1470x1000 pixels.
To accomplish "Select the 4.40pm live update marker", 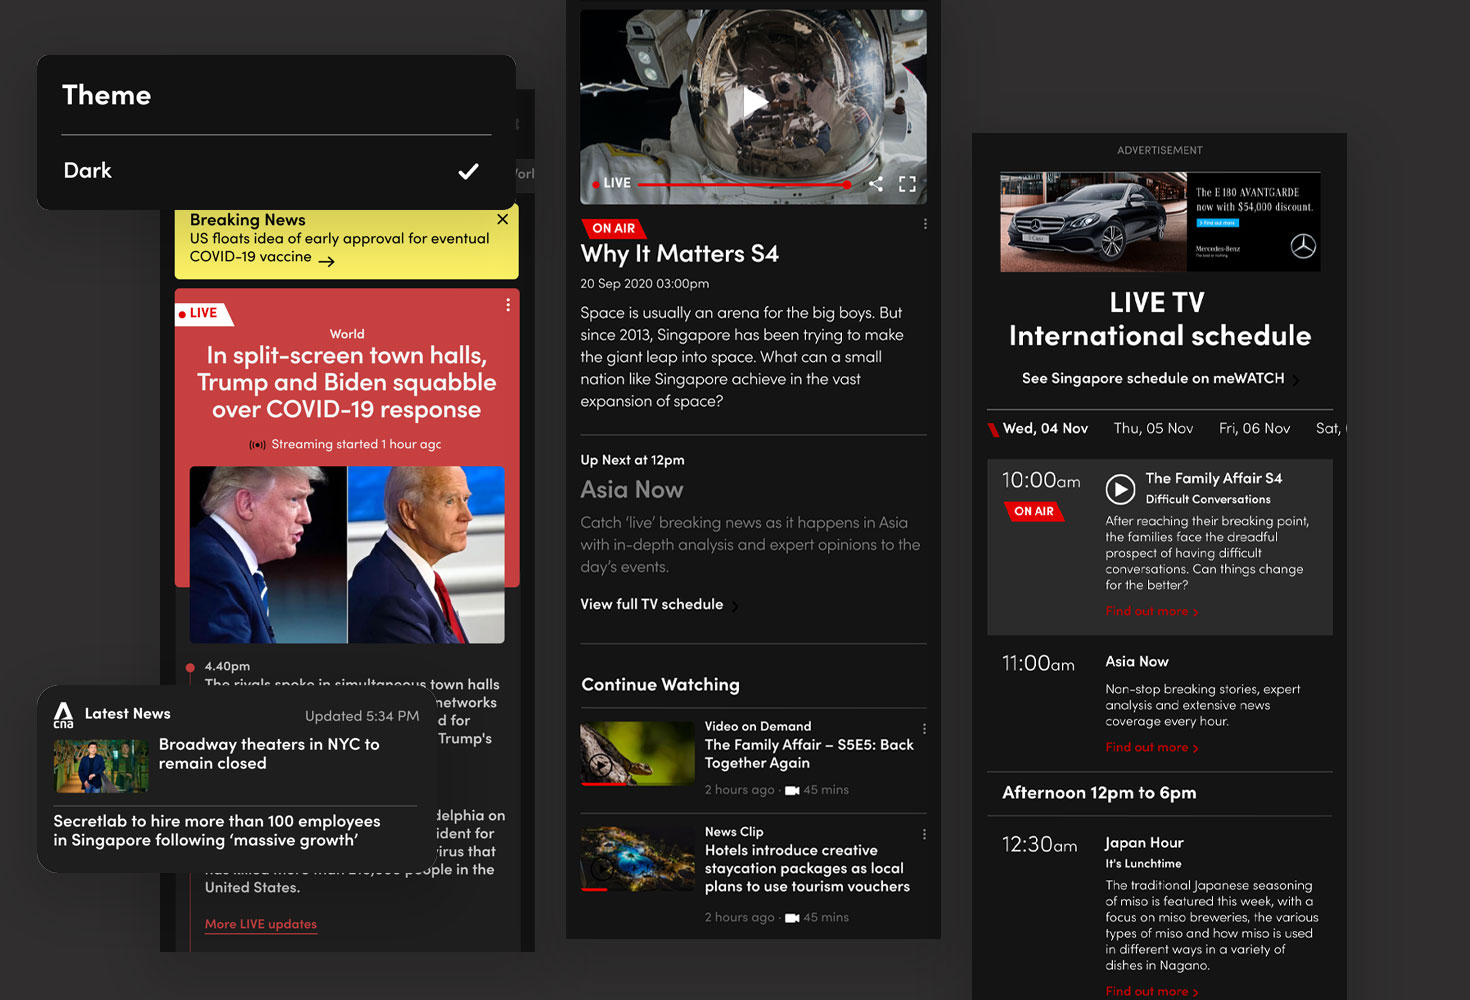I will pos(190,667).
